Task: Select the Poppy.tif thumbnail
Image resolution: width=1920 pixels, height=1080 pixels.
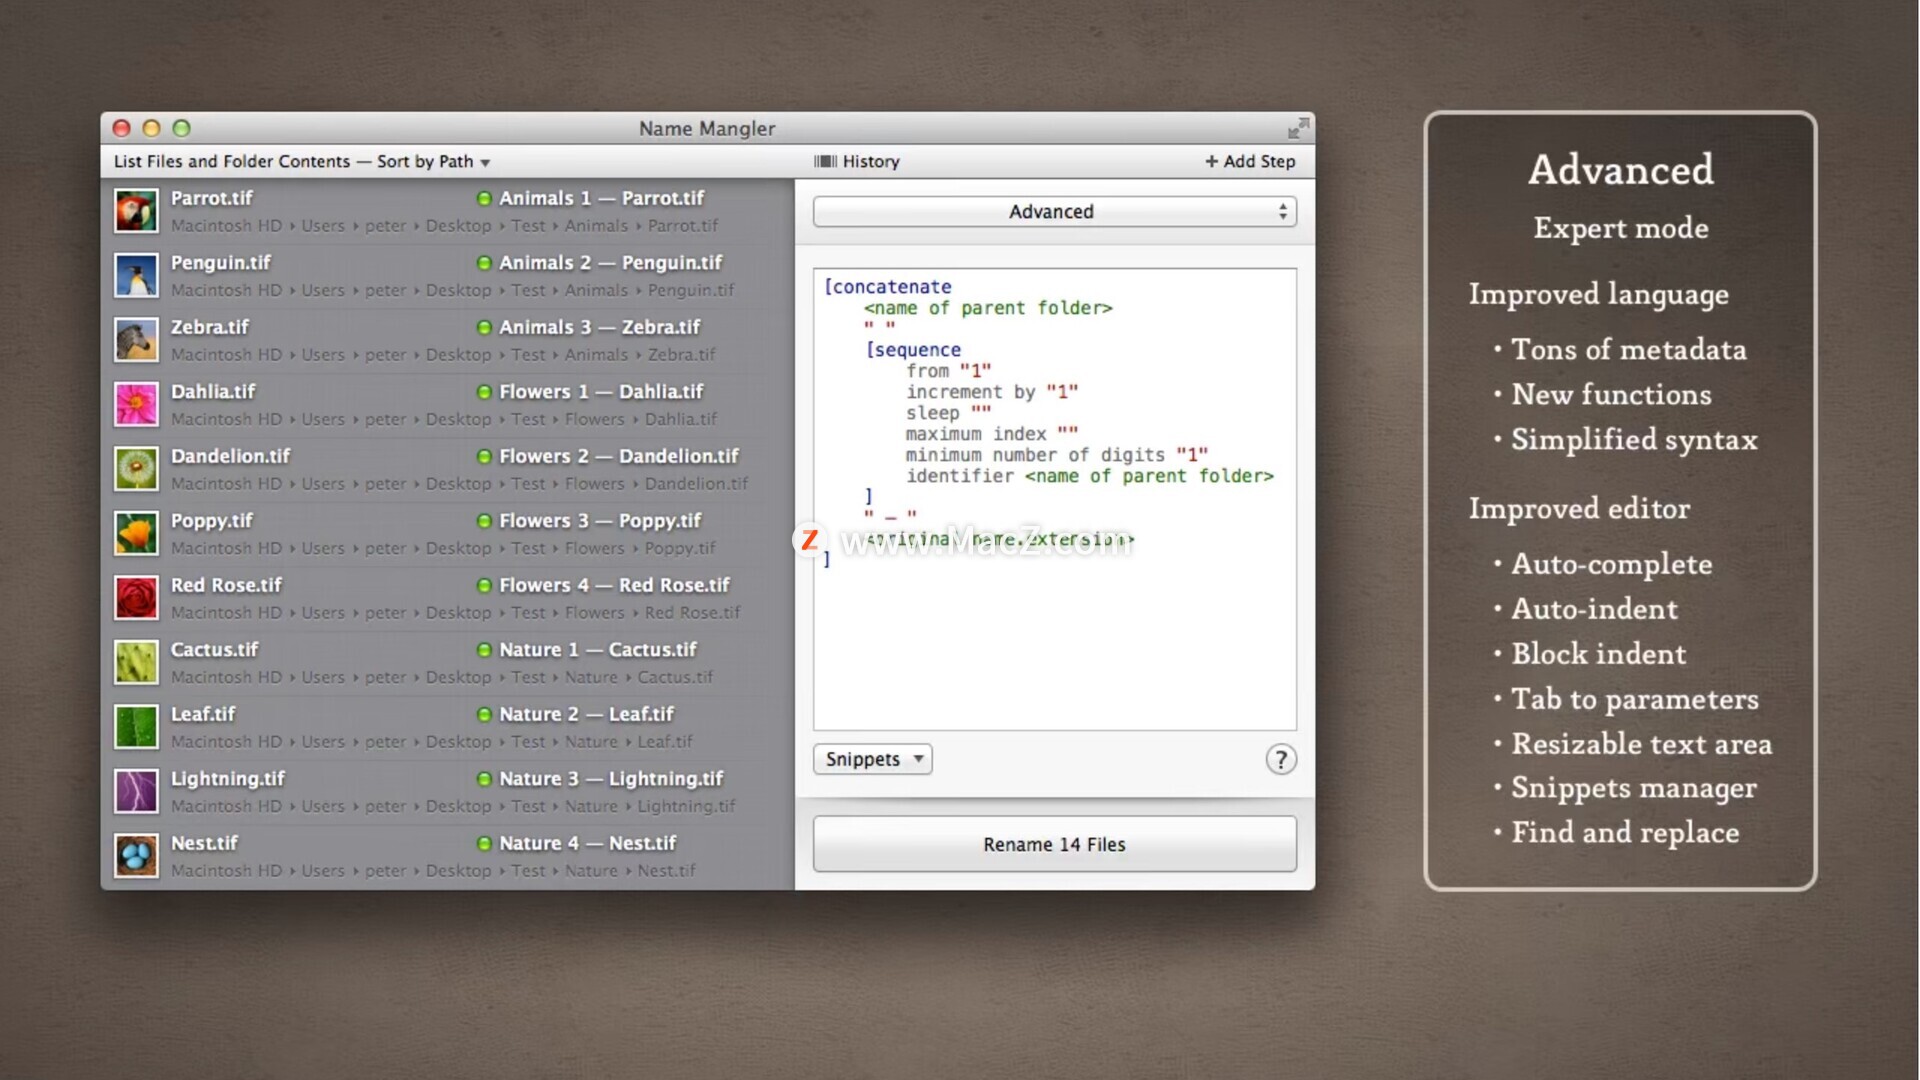Action: pos(136,534)
